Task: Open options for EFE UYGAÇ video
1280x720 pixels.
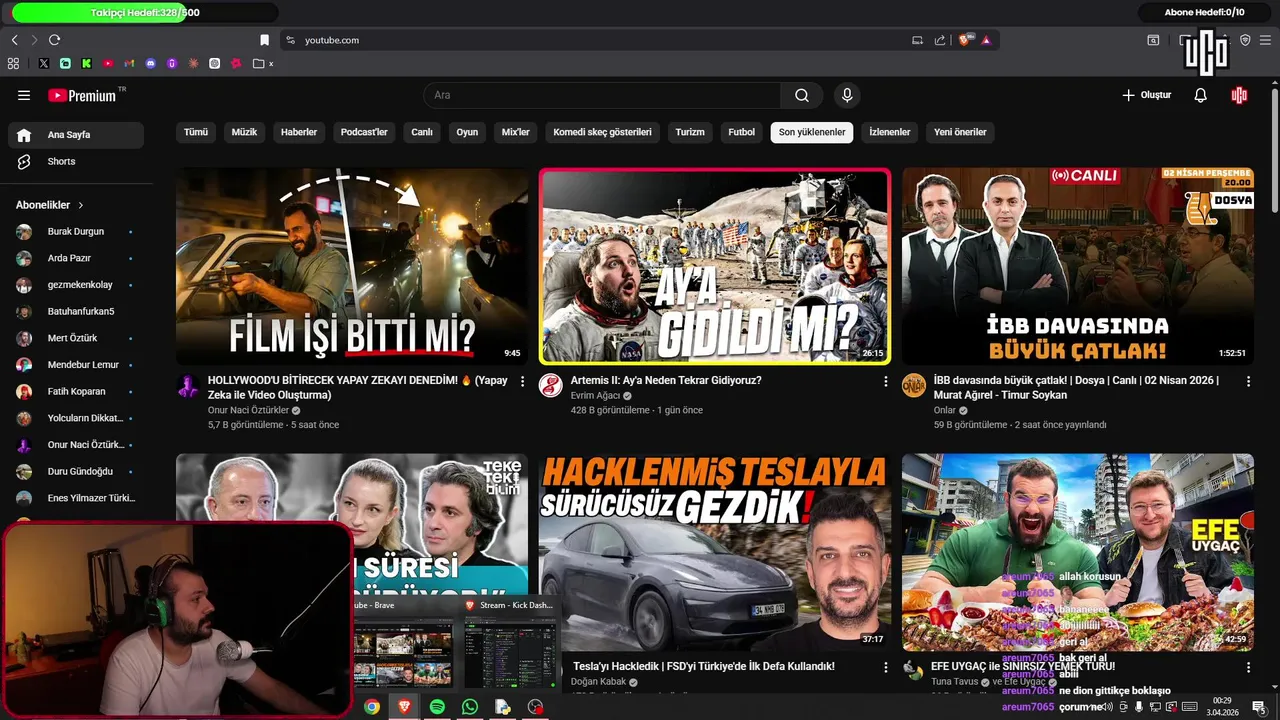Action: [x=1248, y=667]
